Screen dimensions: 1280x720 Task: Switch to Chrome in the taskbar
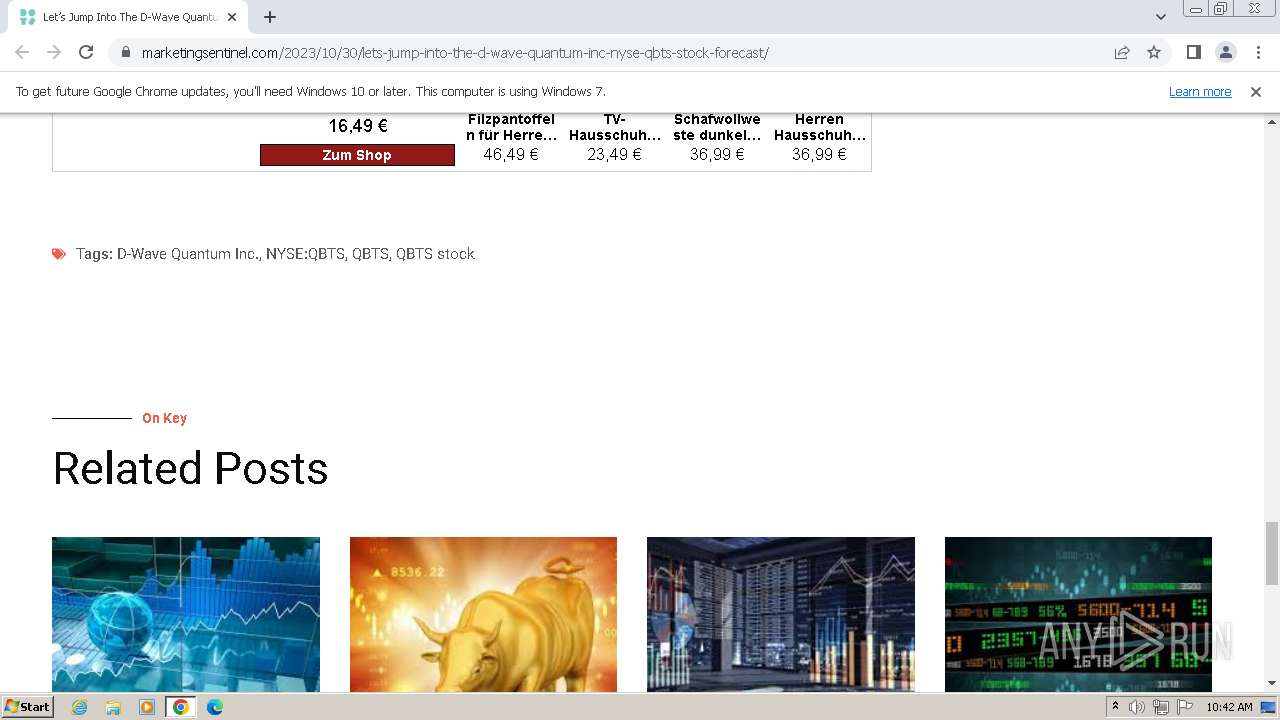180,707
